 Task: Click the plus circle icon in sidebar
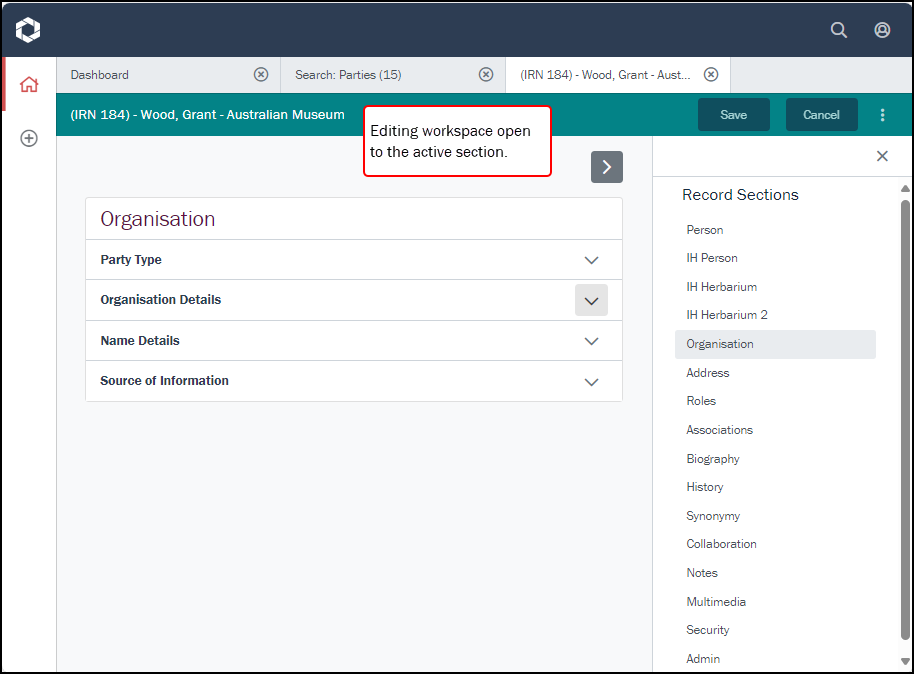click(29, 139)
